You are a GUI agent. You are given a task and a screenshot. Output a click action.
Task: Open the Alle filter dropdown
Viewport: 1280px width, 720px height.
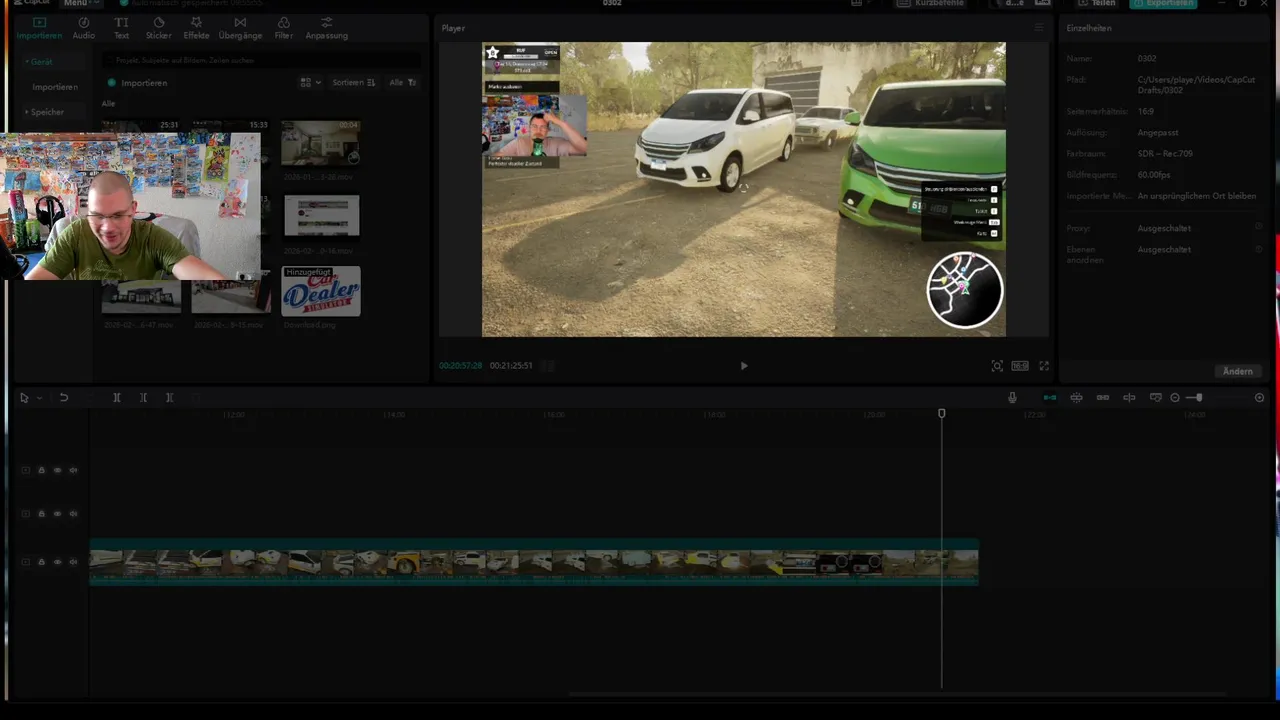click(x=403, y=83)
